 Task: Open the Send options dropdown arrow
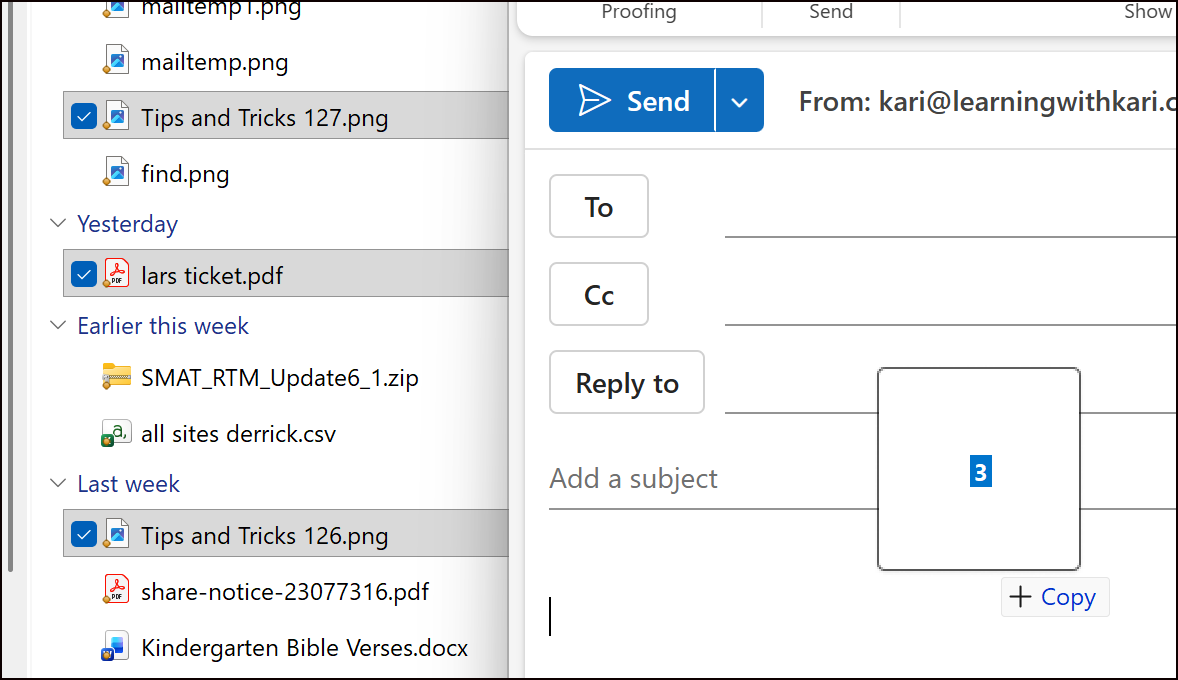click(x=740, y=101)
